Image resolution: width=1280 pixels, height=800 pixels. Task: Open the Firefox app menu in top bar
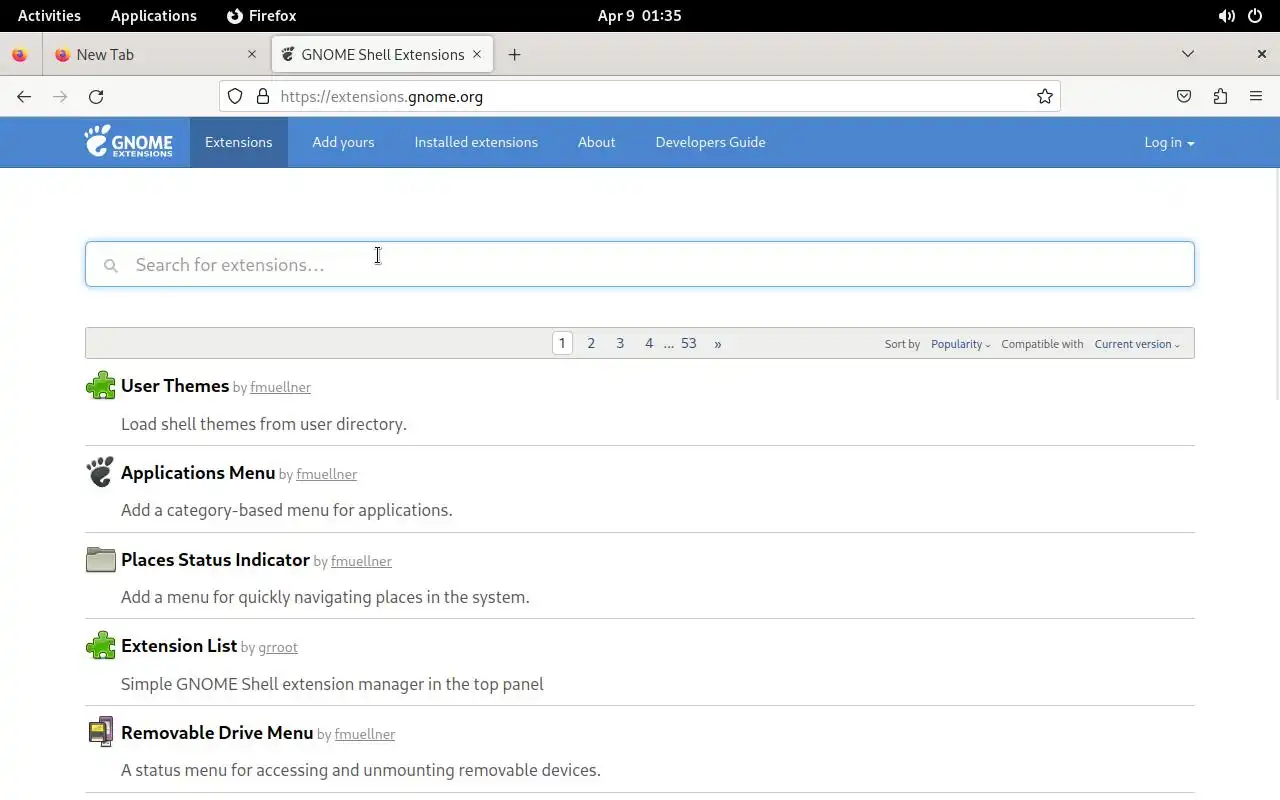click(x=261, y=16)
